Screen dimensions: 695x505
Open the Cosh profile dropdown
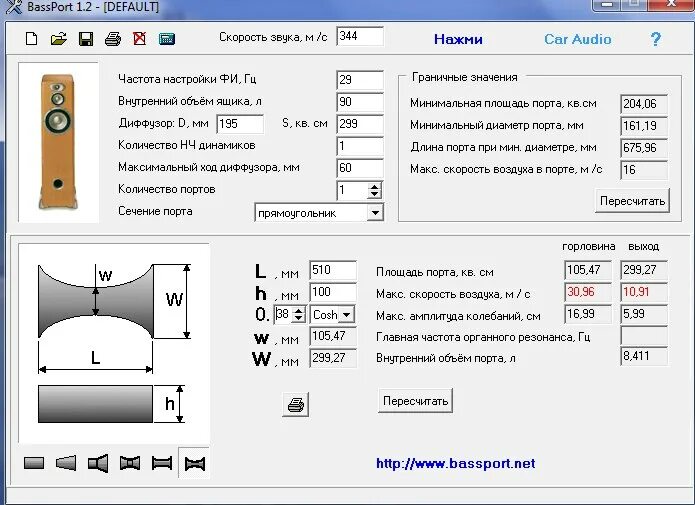(x=347, y=315)
